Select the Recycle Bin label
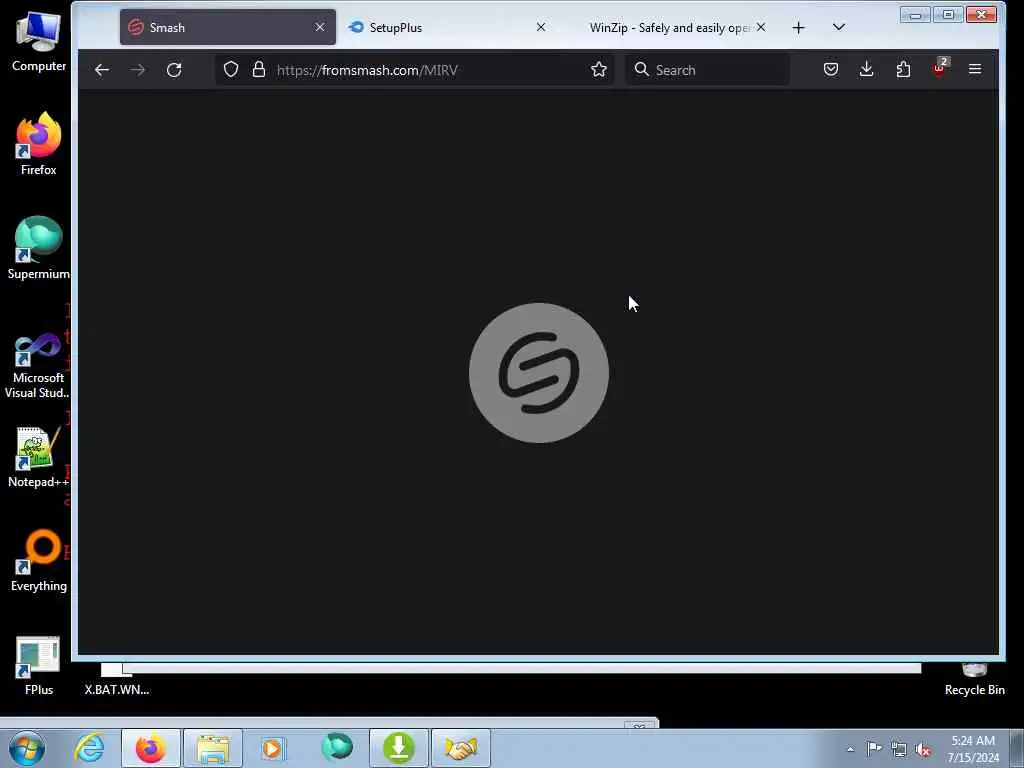Viewport: 1024px width, 768px height. click(x=974, y=690)
